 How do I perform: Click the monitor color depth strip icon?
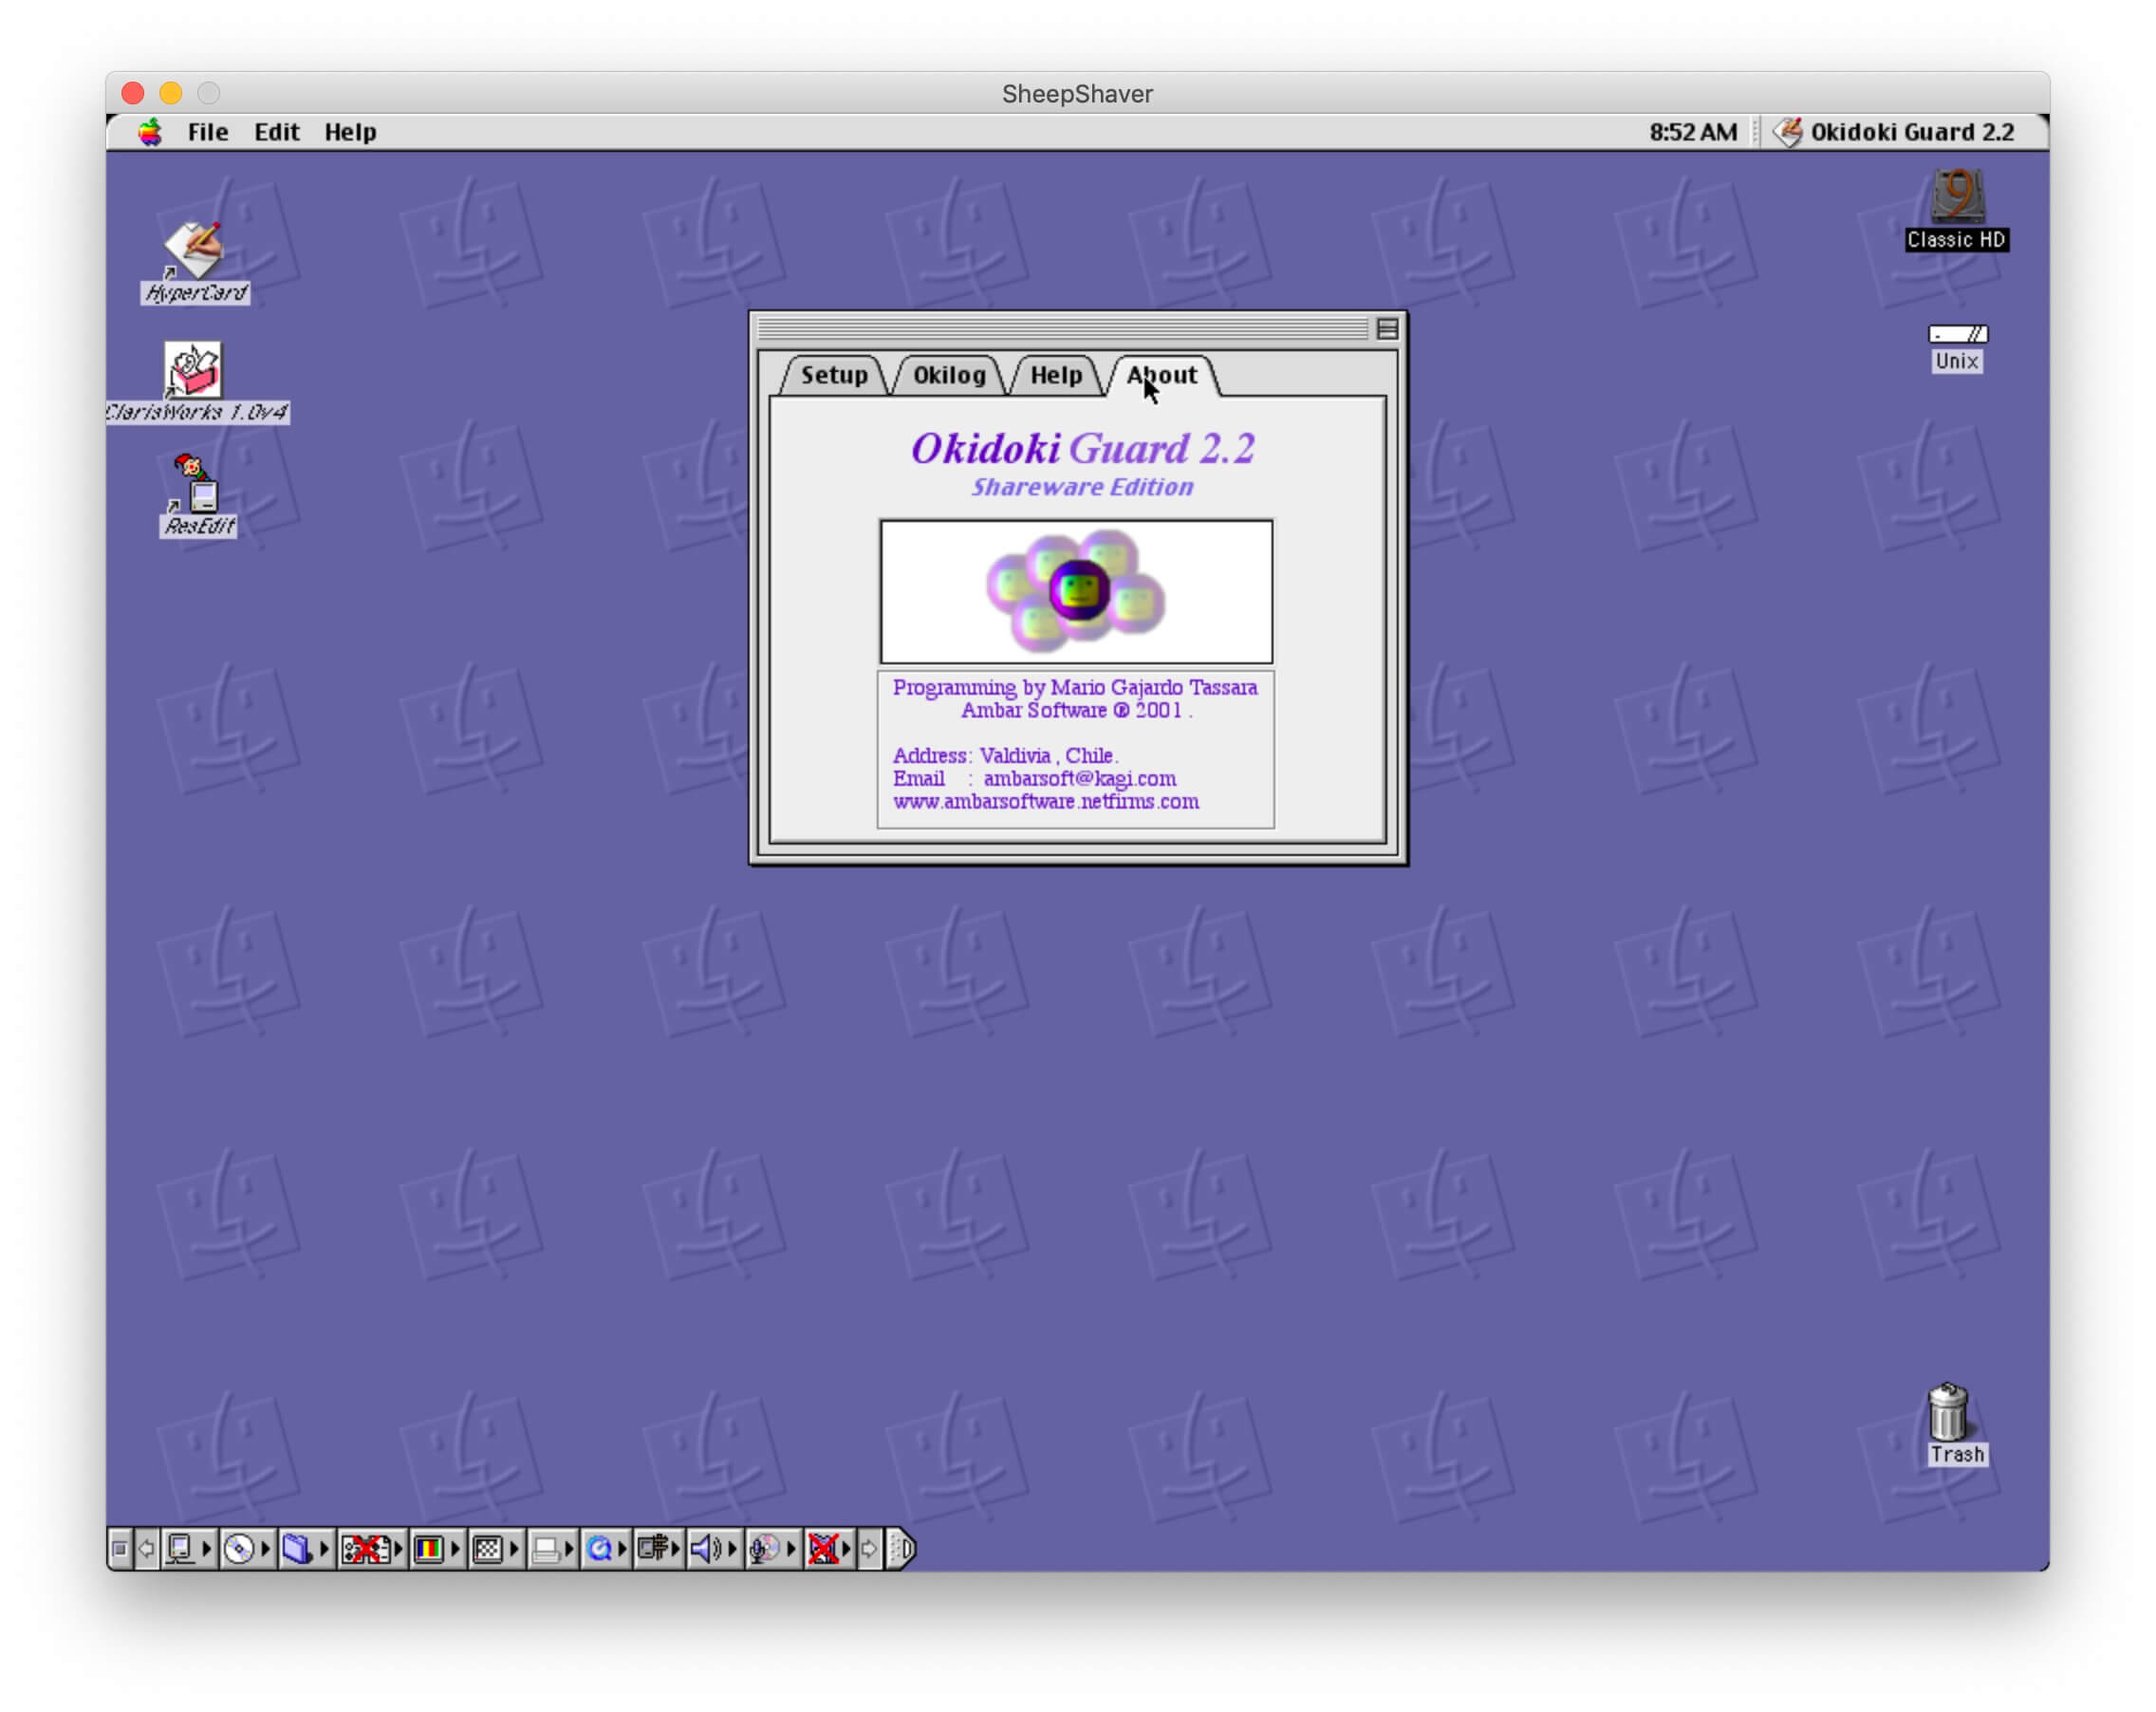point(428,1549)
